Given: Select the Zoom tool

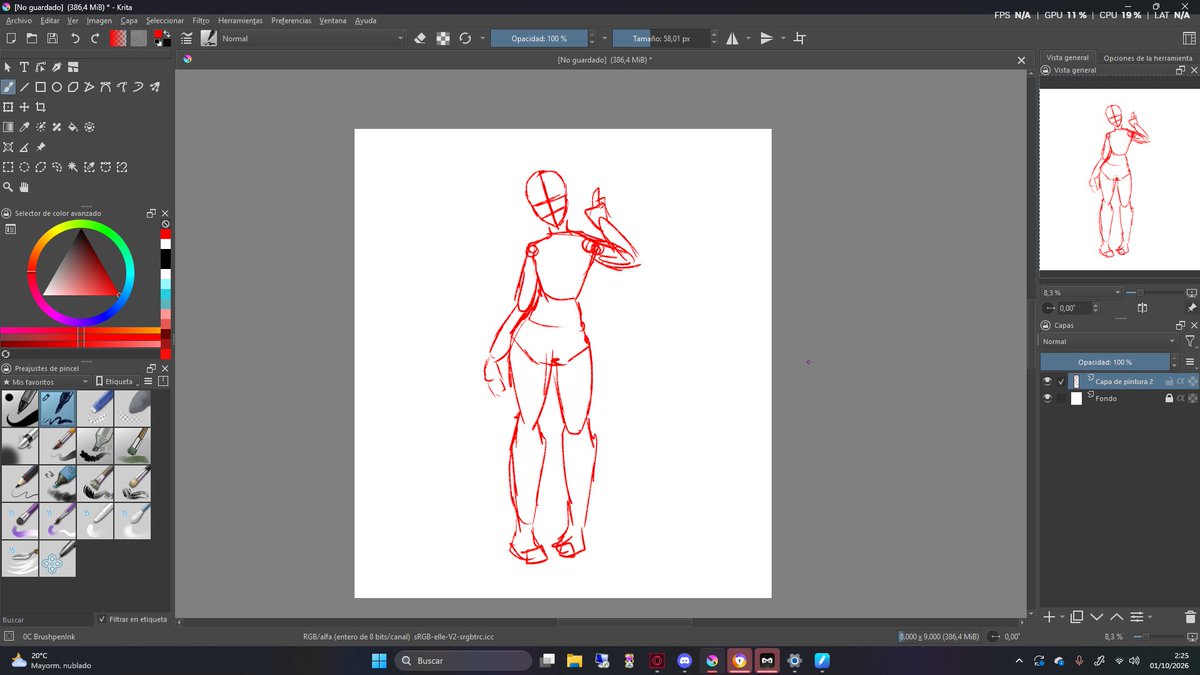Looking at the screenshot, I should click(8, 187).
